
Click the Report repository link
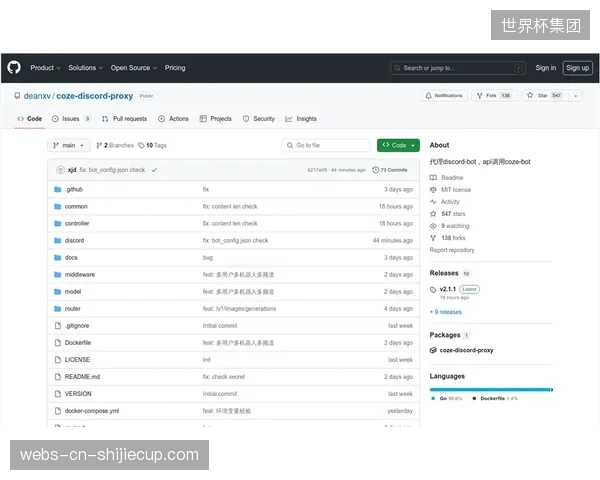(x=452, y=250)
